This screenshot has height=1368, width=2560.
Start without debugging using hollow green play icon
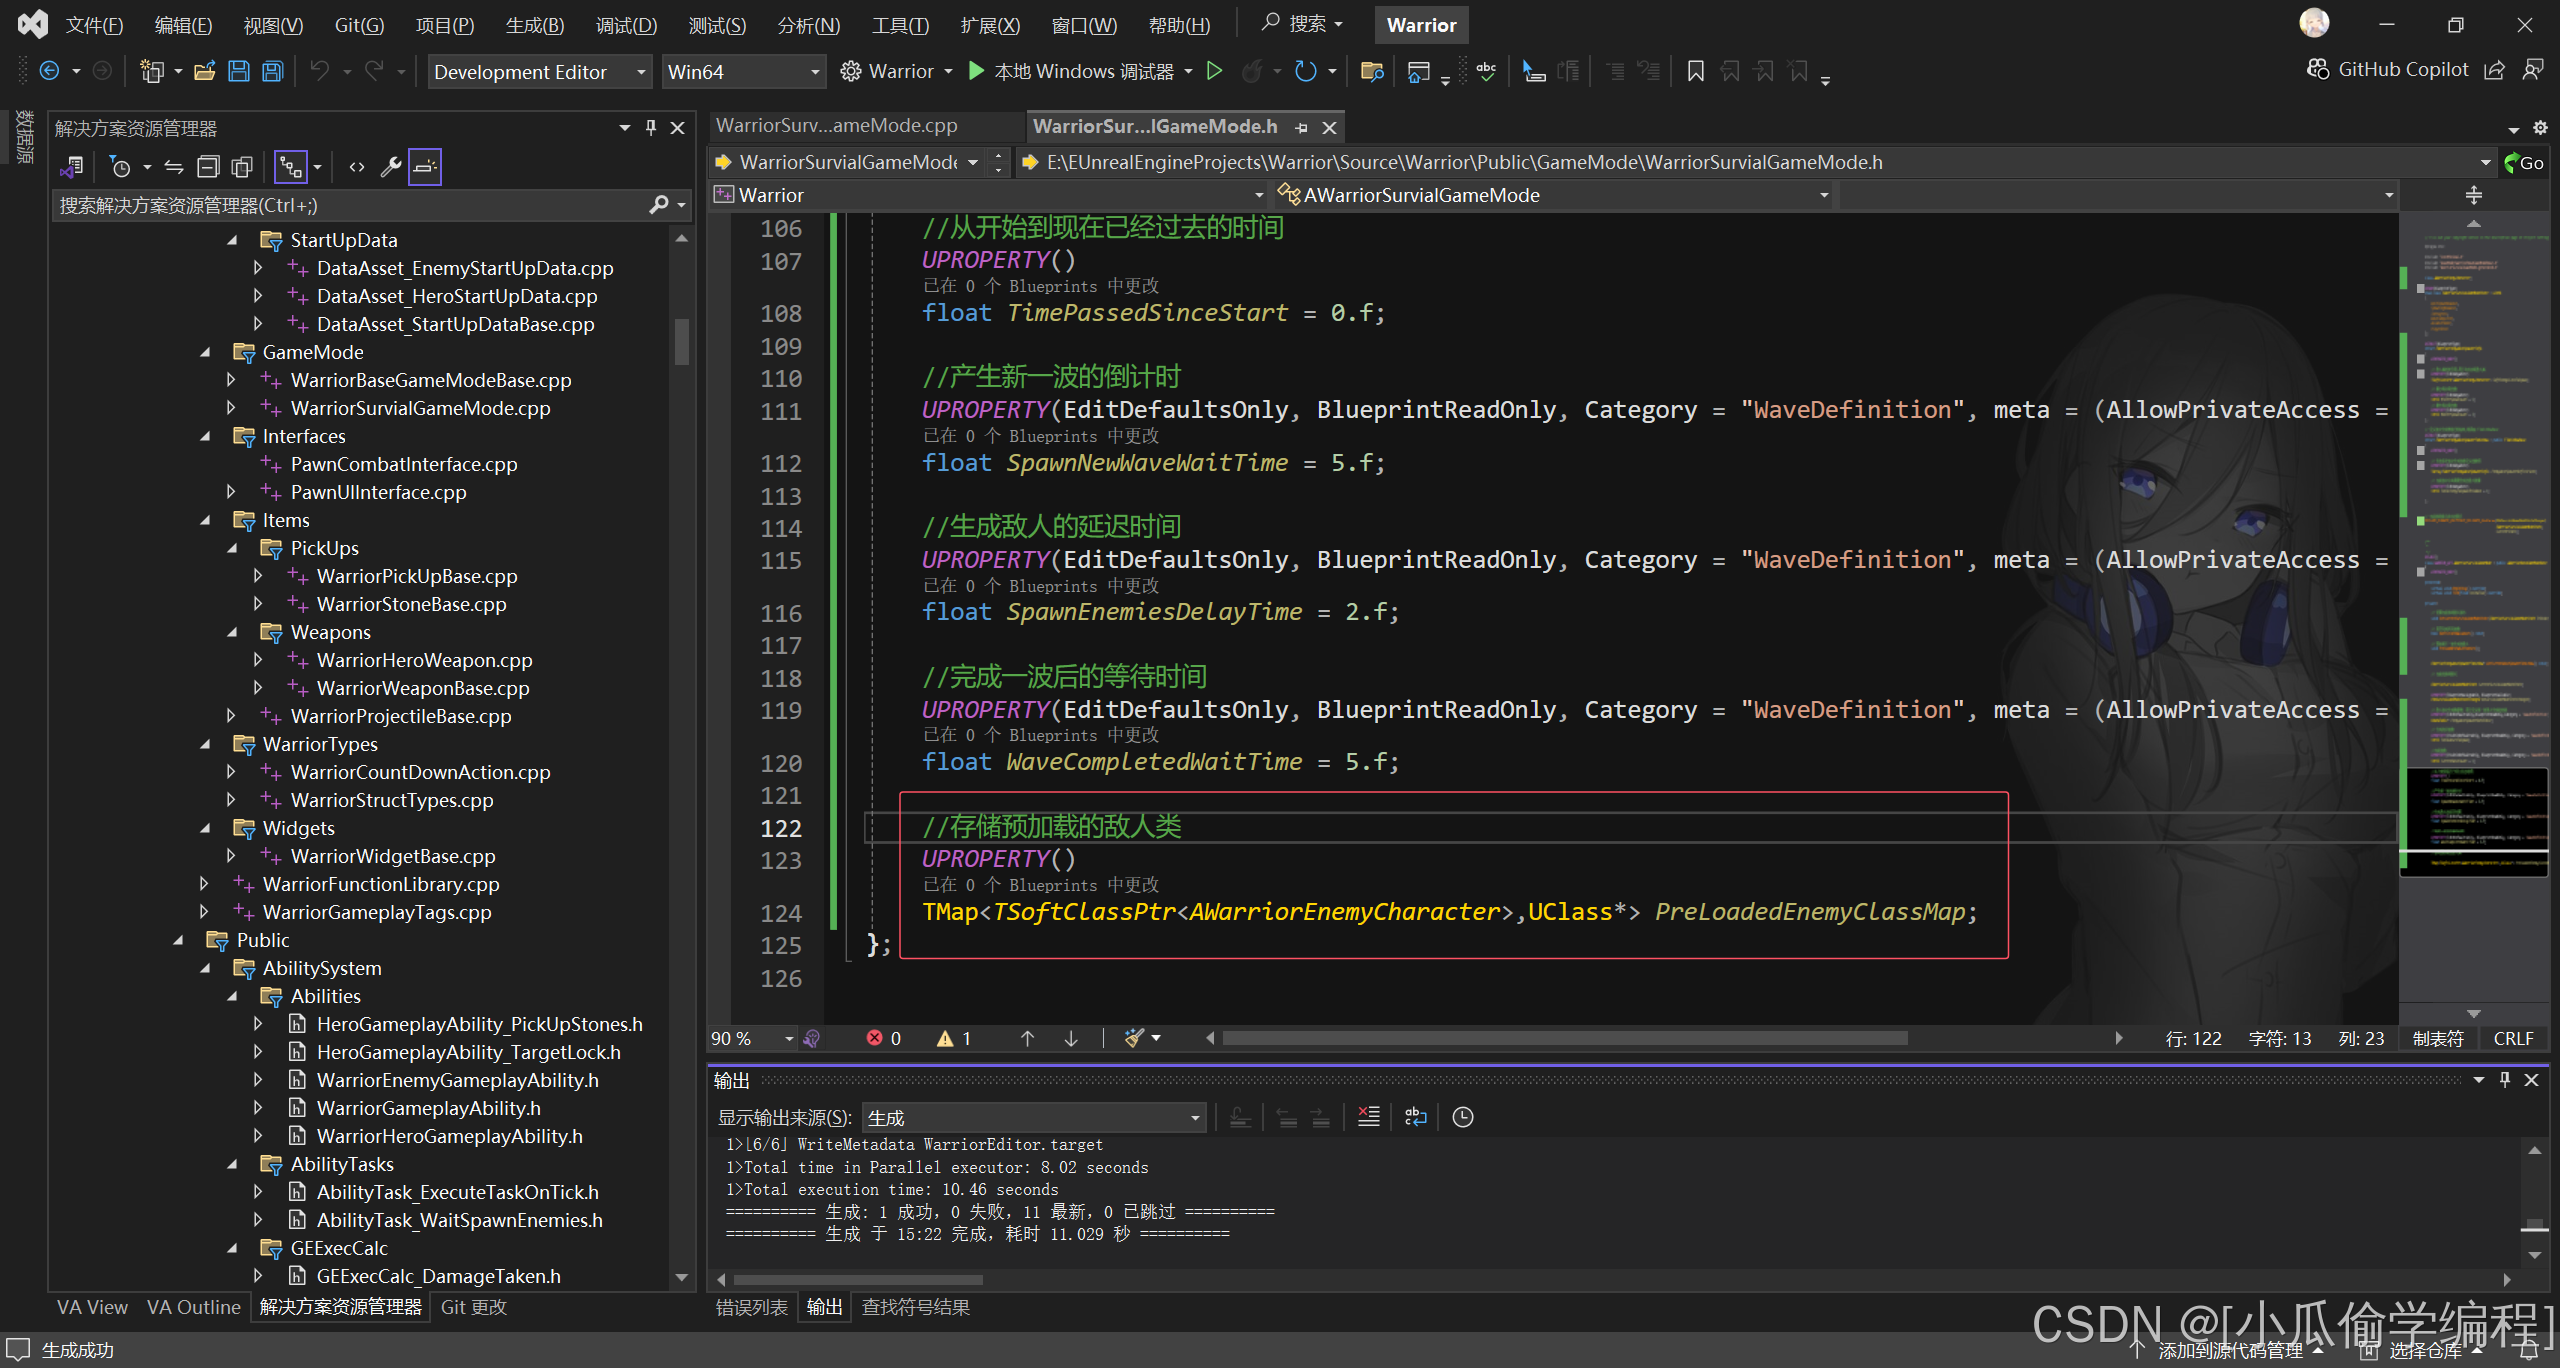[x=1214, y=71]
